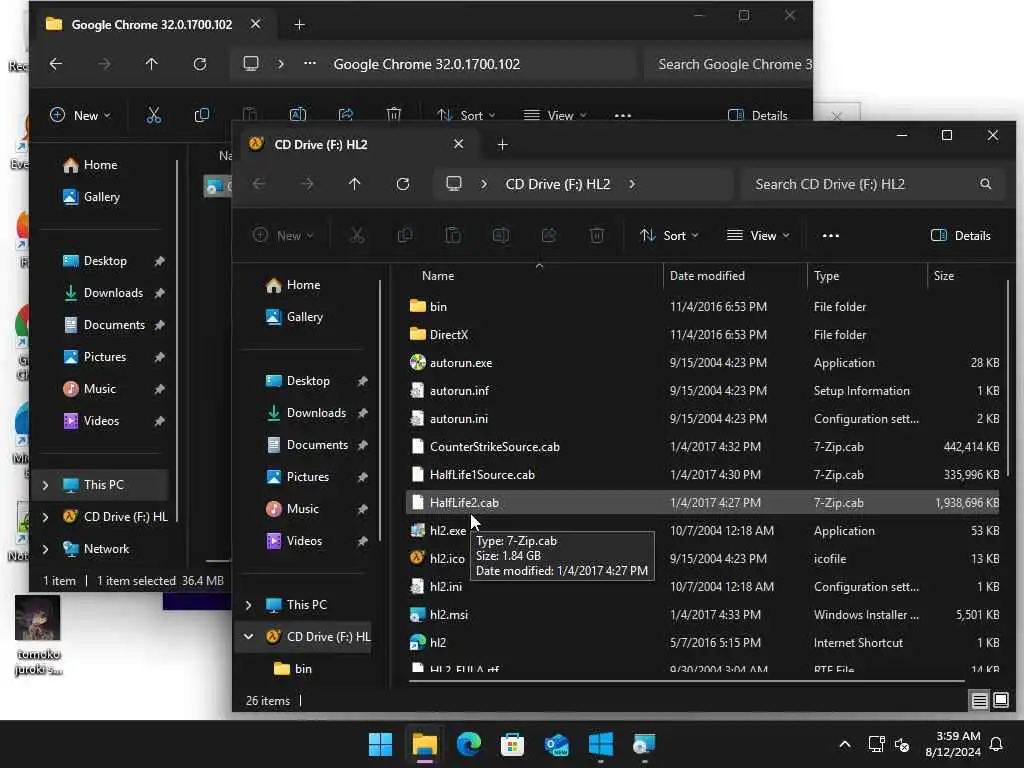Screen dimensions: 1024x768
Task: Click Search Google Chrome field
Action: pyautogui.click(x=728, y=64)
